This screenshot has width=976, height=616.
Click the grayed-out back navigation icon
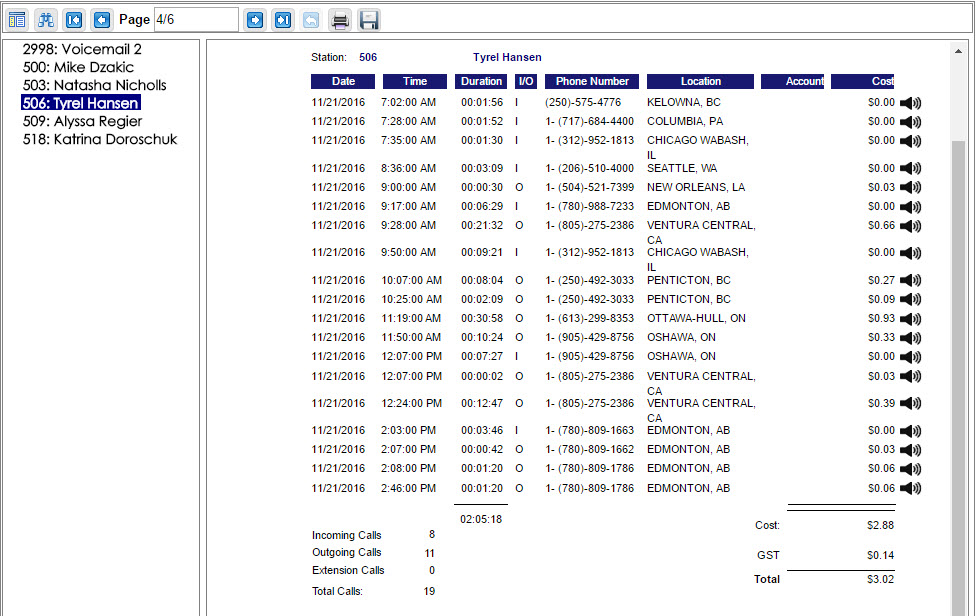click(x=311, y=20)
